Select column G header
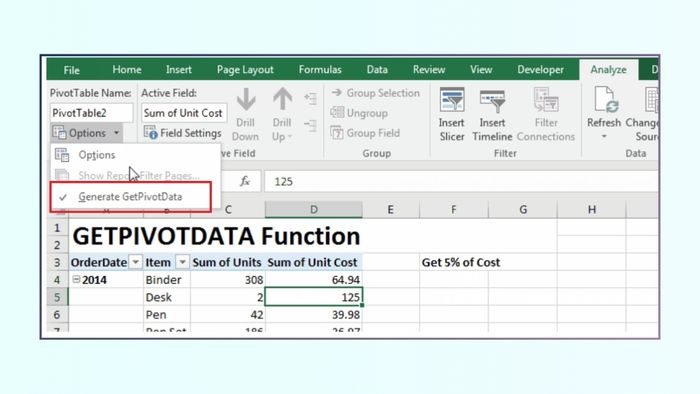700x394 pixels. pos(523,210)
